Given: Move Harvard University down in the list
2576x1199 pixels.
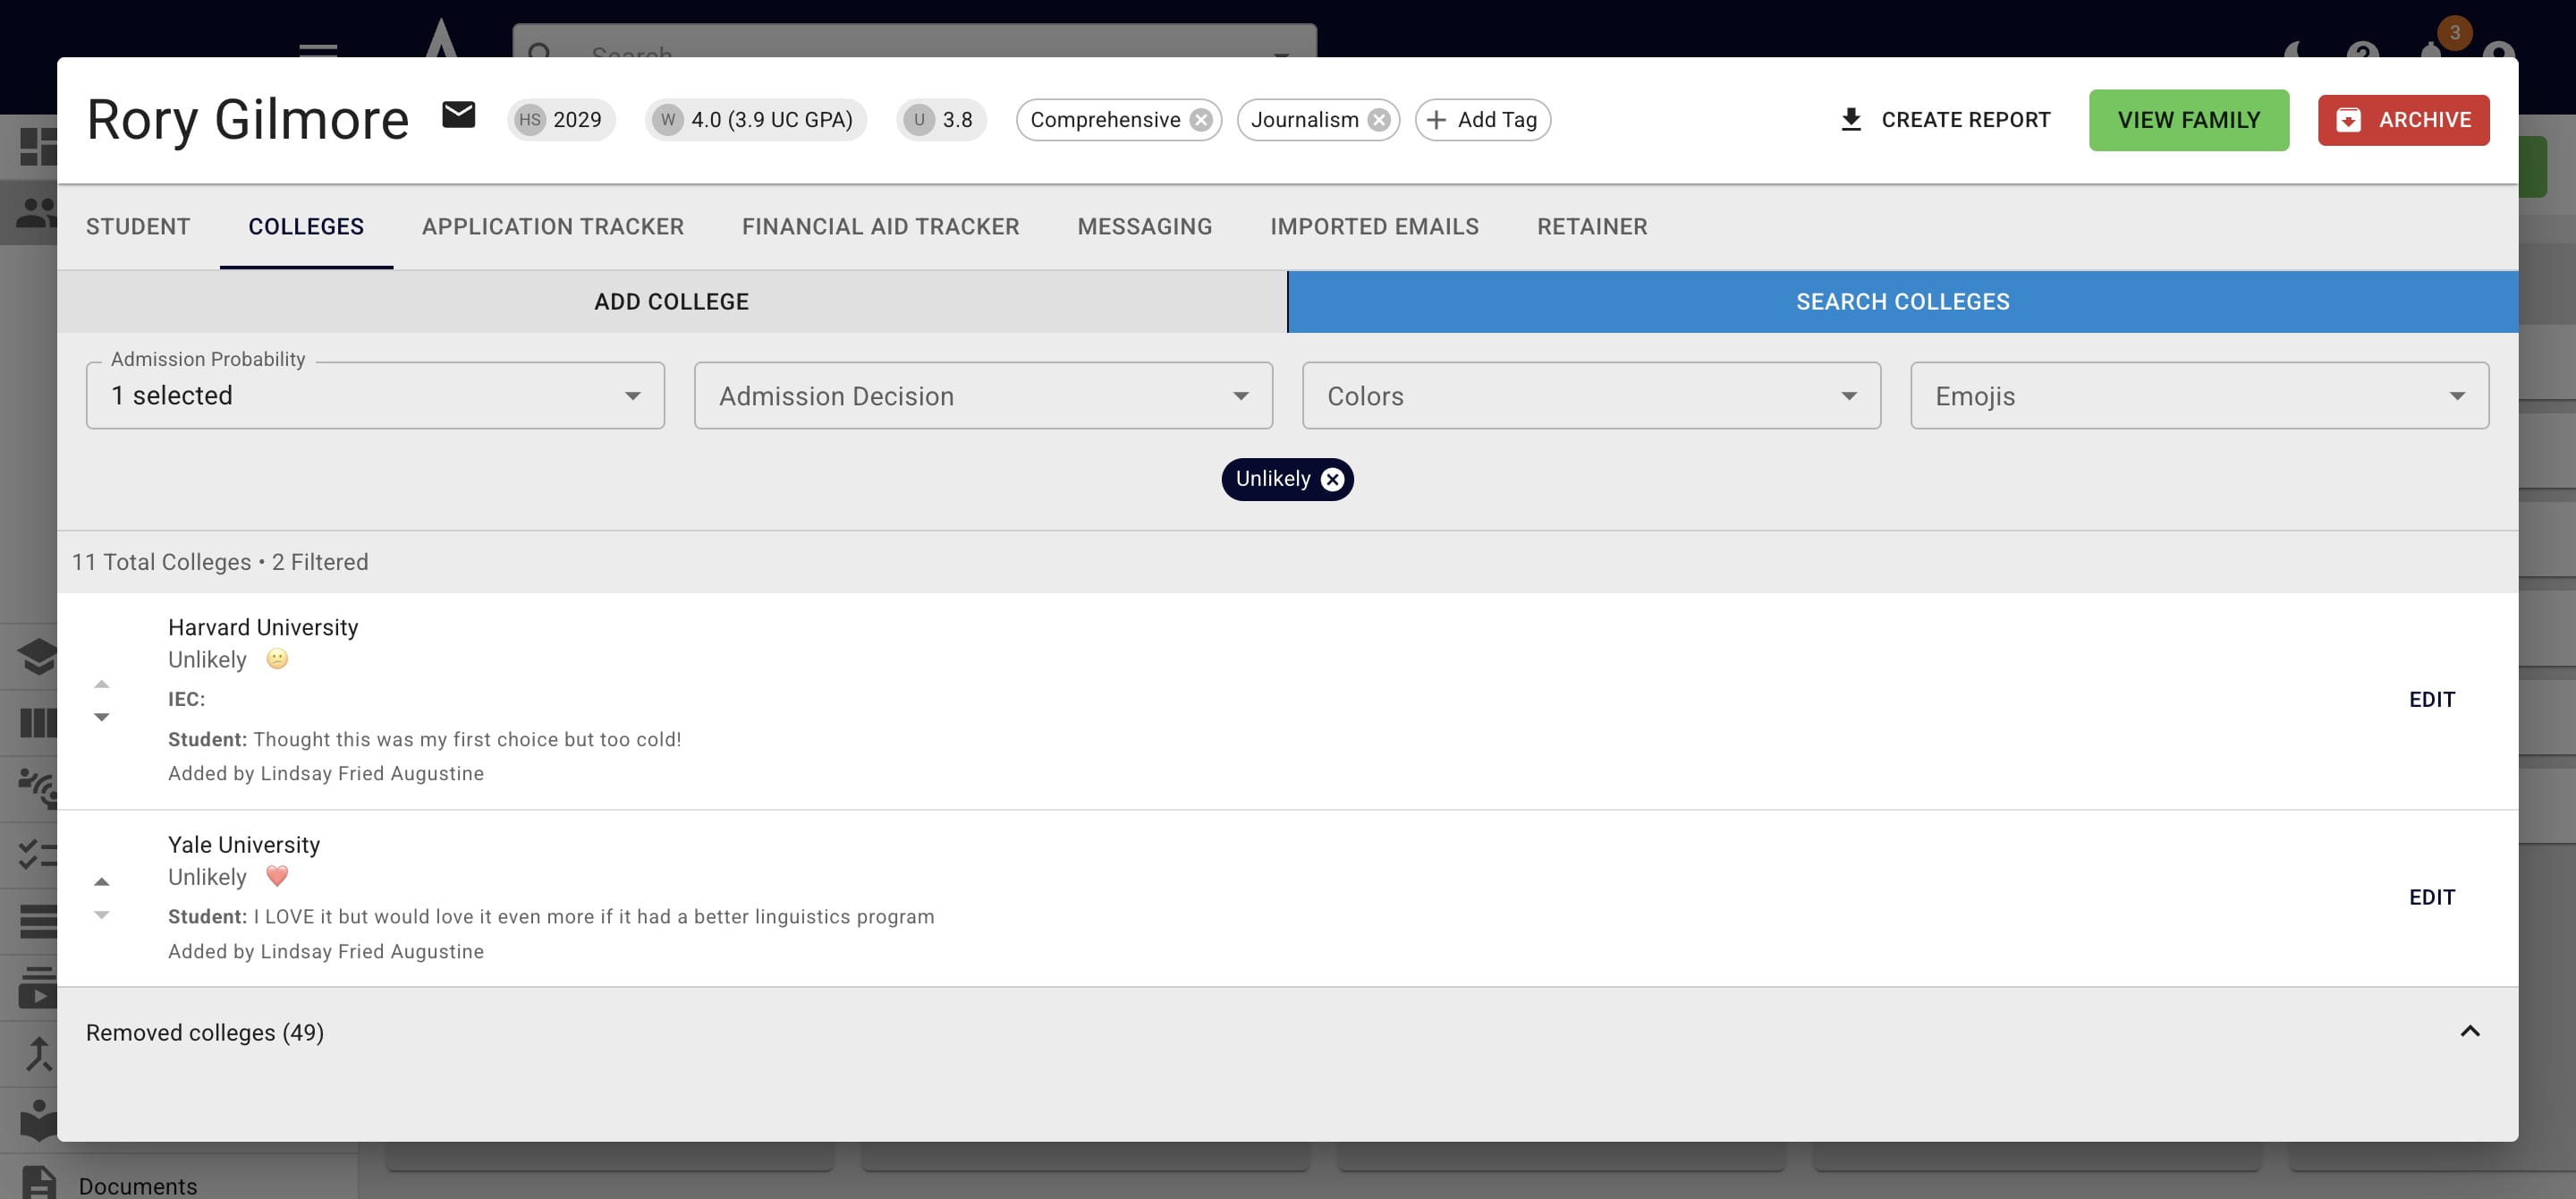Looking at the screenshot, I should [101, 717].
